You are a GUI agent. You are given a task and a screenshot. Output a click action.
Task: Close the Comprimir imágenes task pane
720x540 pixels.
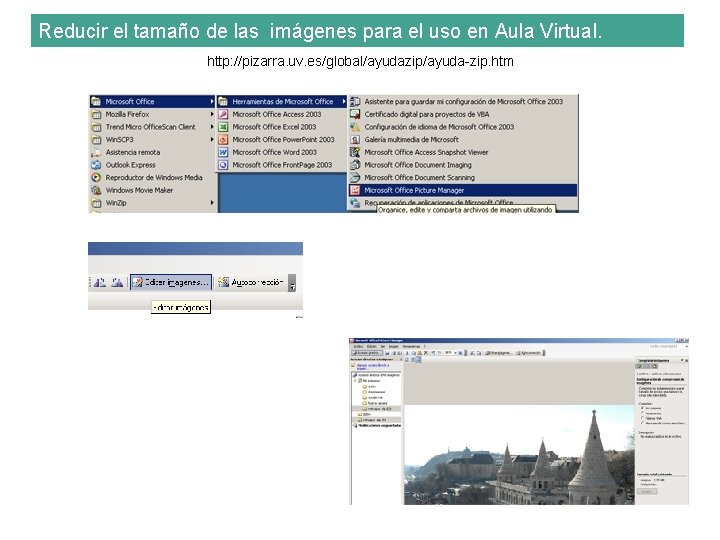click(686, 360)
